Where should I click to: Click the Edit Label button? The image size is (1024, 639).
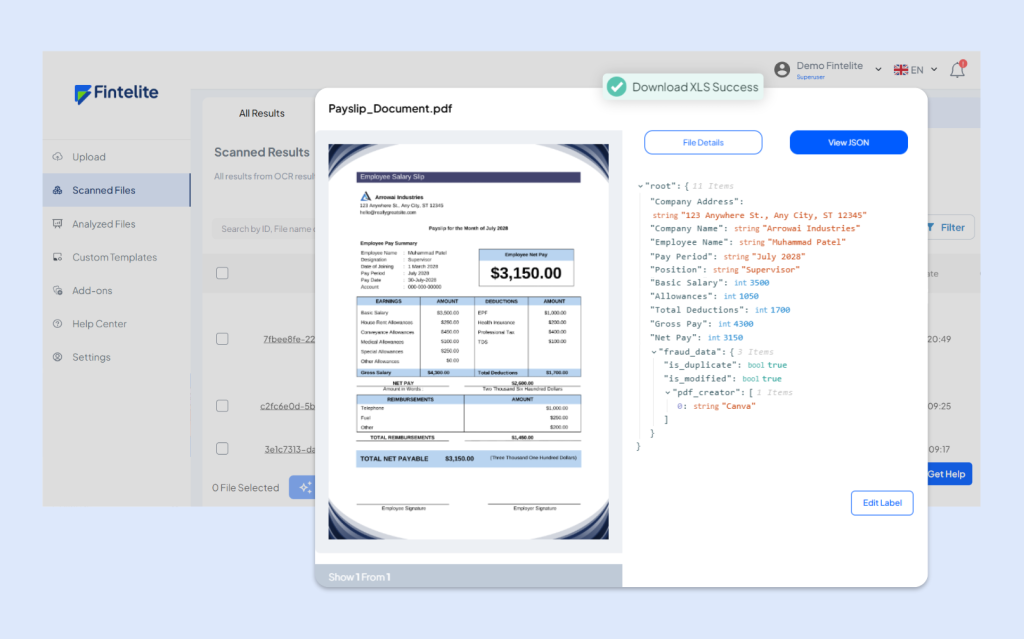882,503
